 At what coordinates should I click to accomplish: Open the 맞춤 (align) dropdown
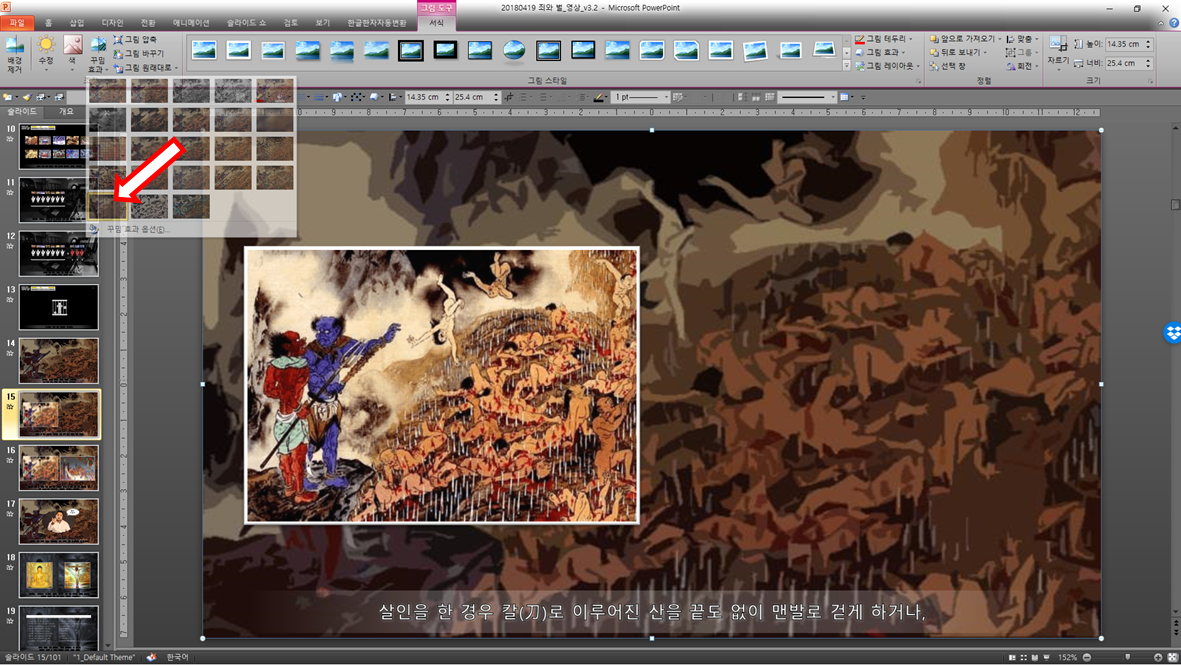point(1021,39)
